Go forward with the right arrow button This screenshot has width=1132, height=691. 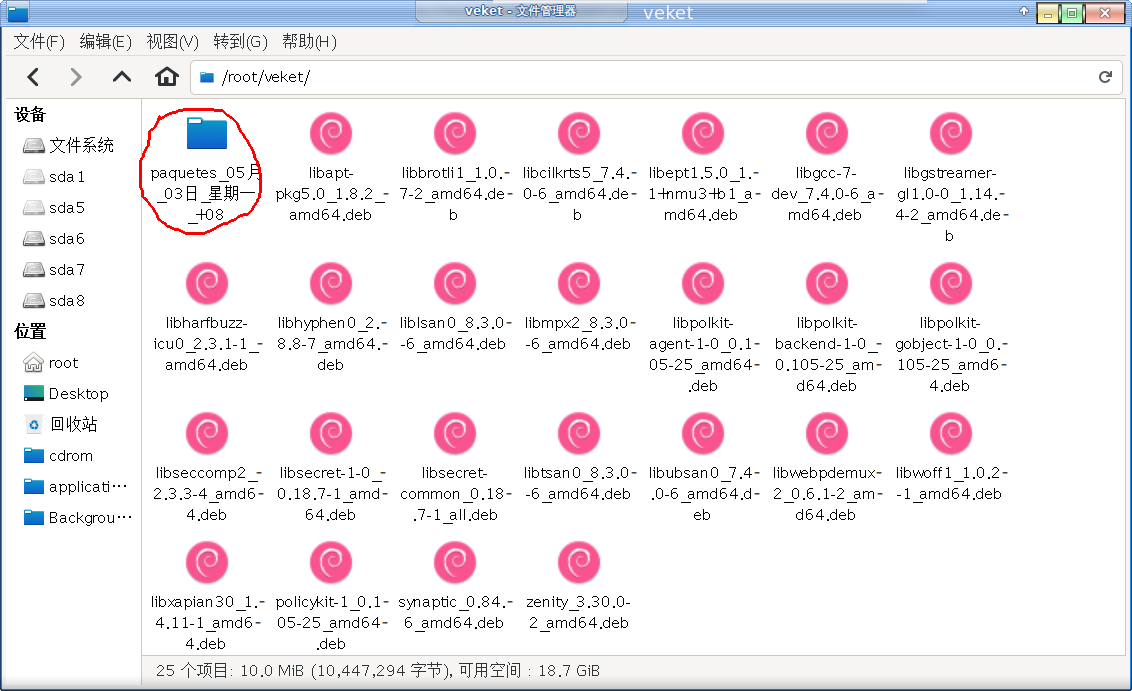[x=76, y=77]
